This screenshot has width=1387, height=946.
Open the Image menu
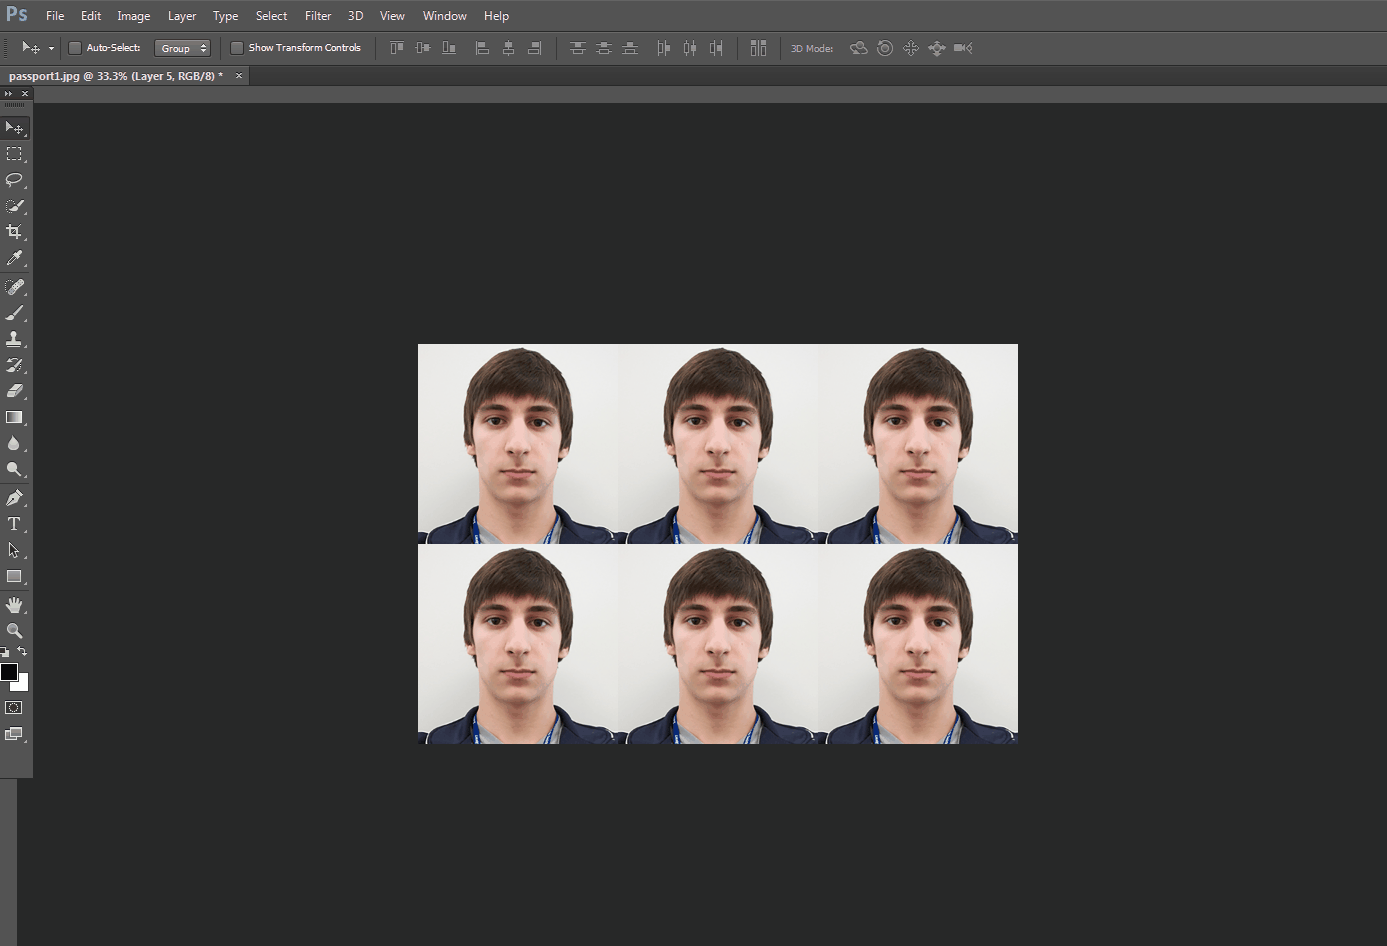(133, 15)
